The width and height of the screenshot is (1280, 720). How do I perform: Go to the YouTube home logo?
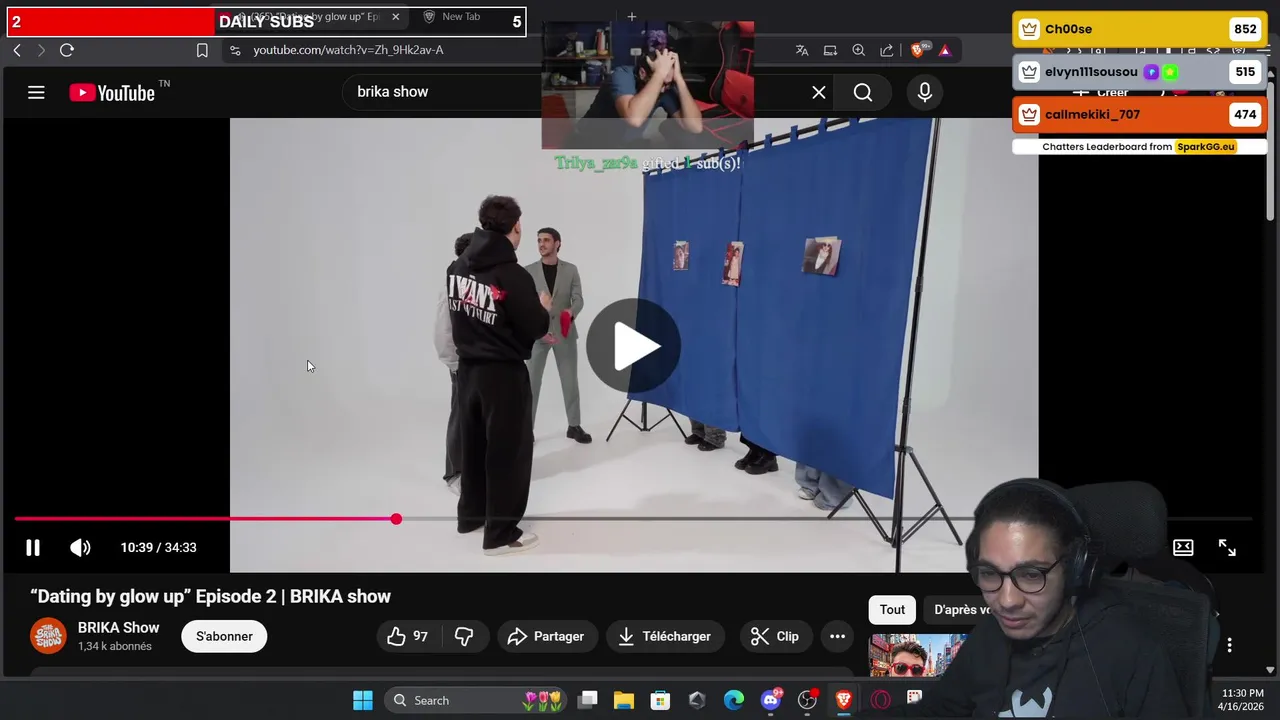point(112,93)
